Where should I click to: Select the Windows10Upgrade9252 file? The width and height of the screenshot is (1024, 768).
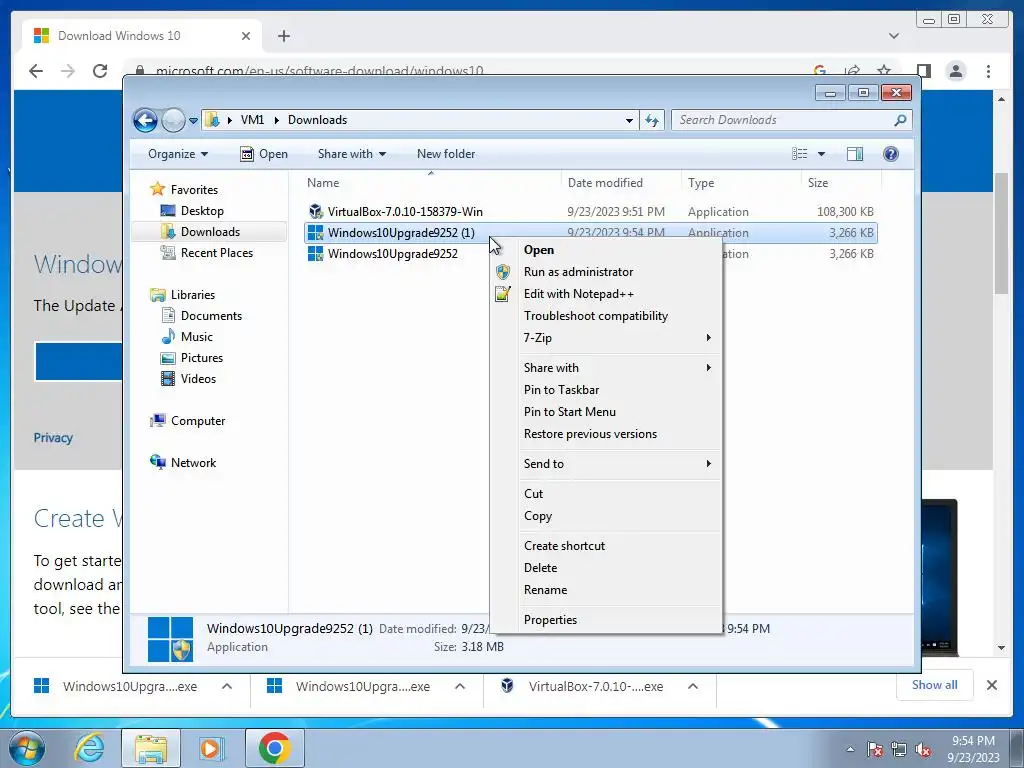click(x=392, y=253)
